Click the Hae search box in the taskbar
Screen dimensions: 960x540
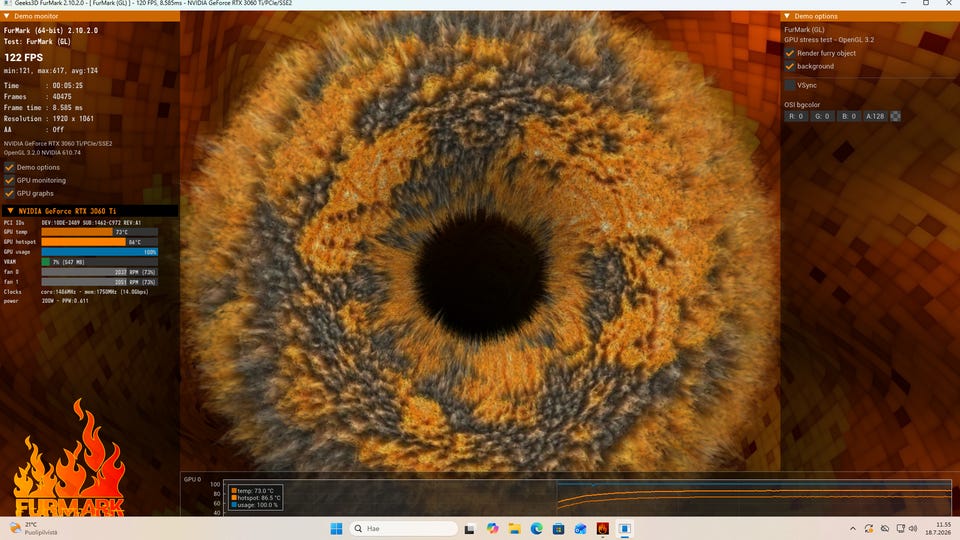coord(403,528)
